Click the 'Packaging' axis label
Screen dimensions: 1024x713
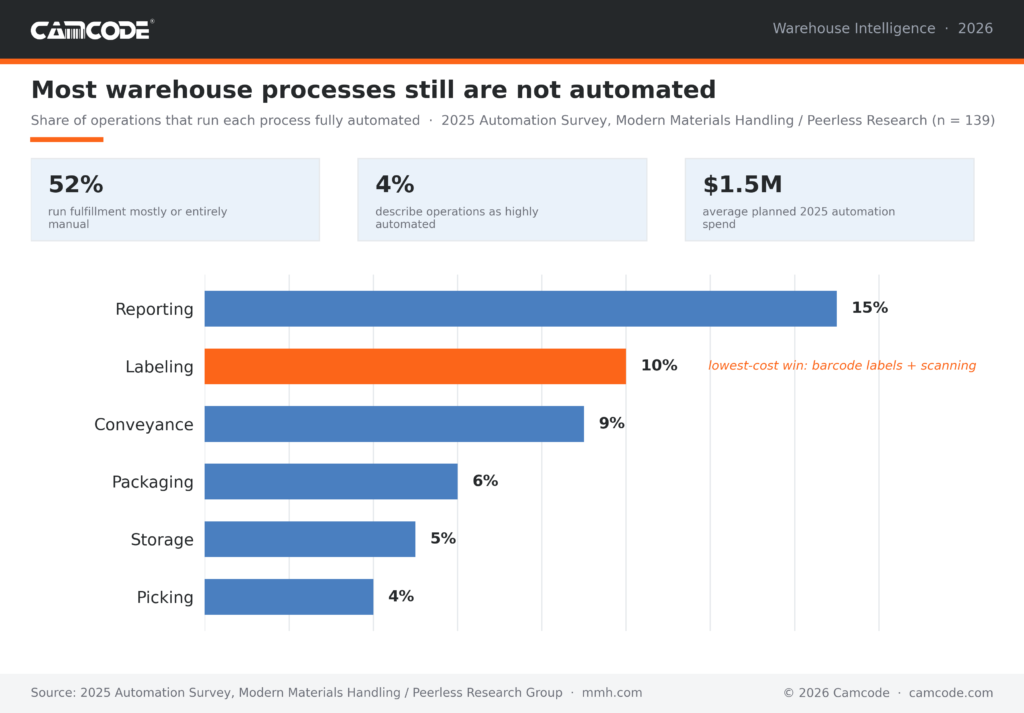click(153, 482)
